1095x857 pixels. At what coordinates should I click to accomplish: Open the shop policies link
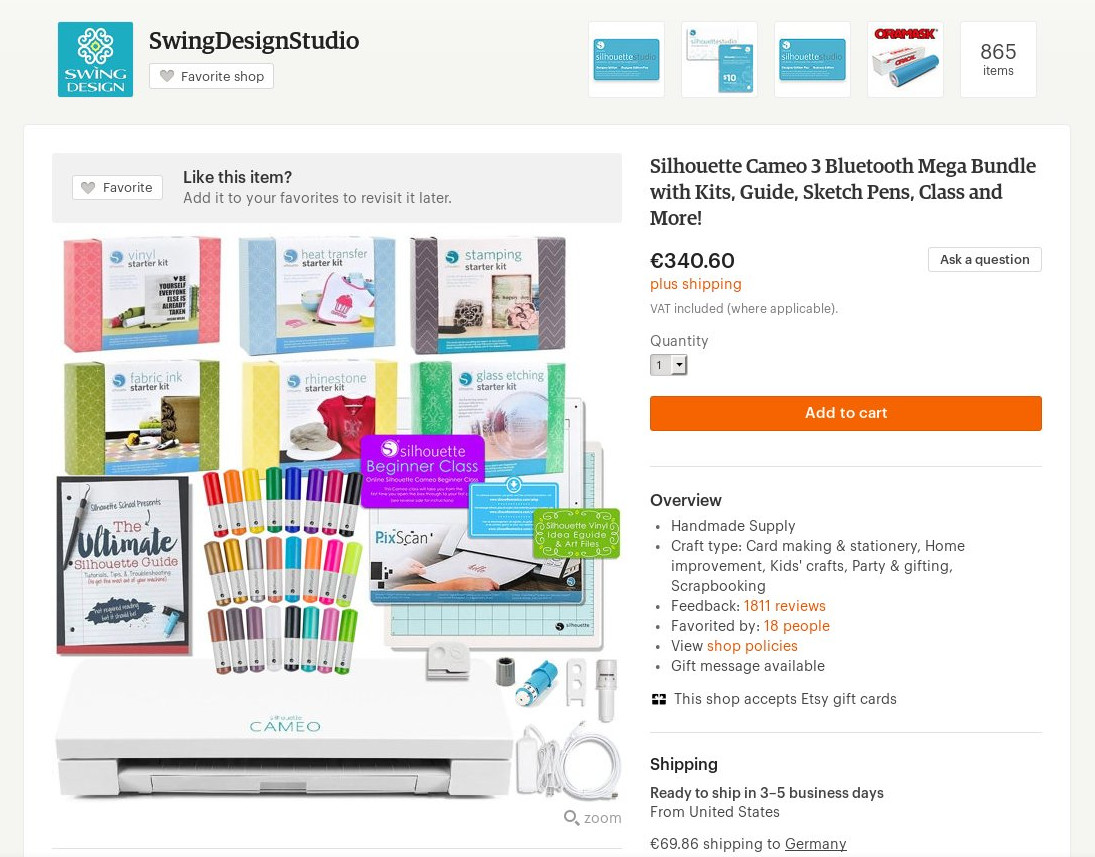752,646
